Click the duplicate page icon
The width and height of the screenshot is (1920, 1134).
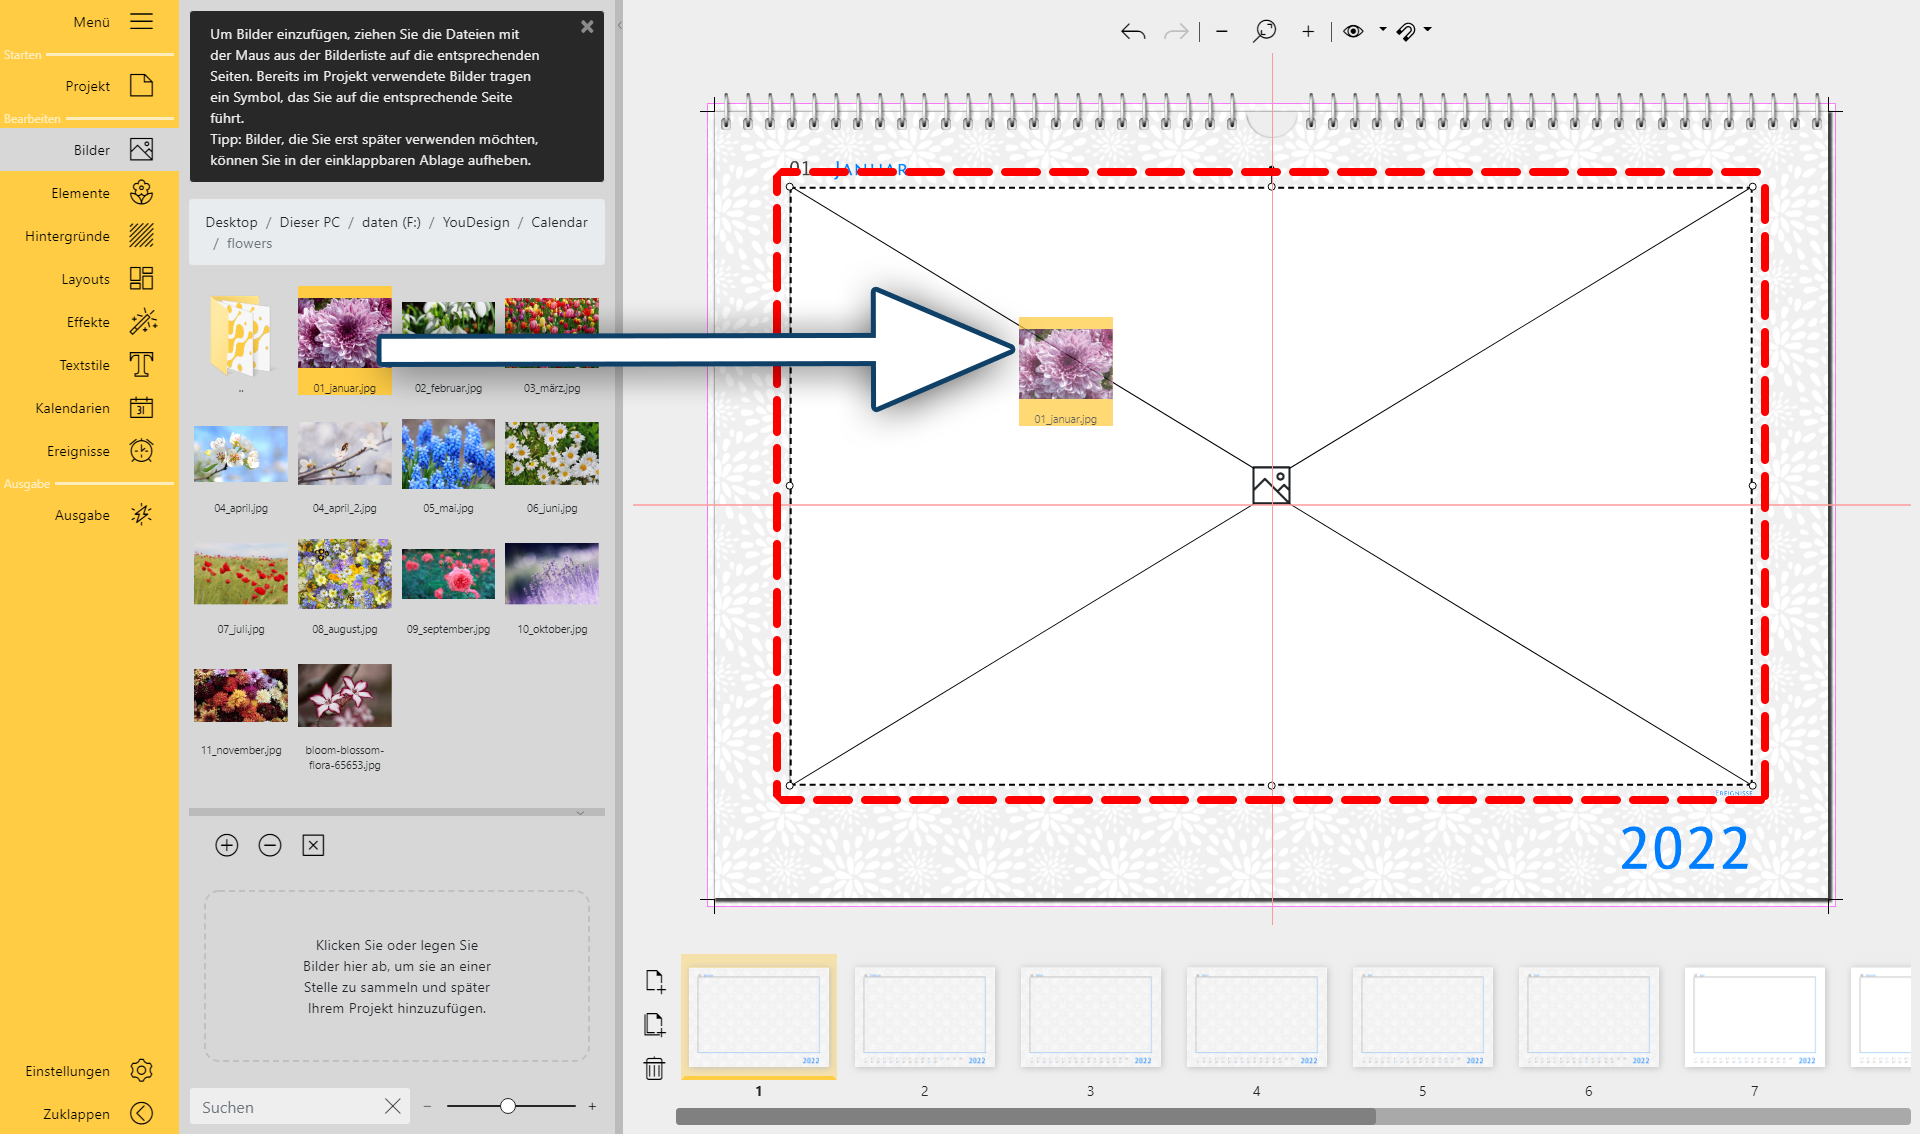[x=654, y=1025]
